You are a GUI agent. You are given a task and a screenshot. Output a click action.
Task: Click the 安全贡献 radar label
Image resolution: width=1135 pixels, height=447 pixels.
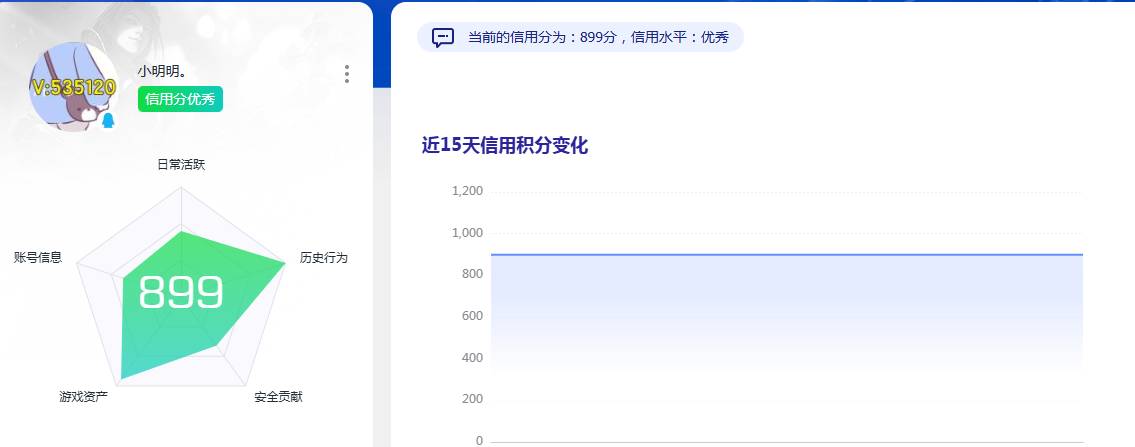pyautogui.click(x=278, y=396)
